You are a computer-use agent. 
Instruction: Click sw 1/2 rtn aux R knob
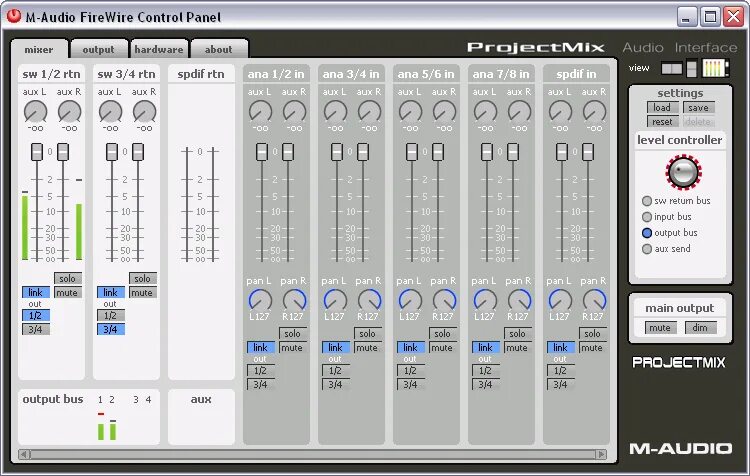[x=69, y=112]
